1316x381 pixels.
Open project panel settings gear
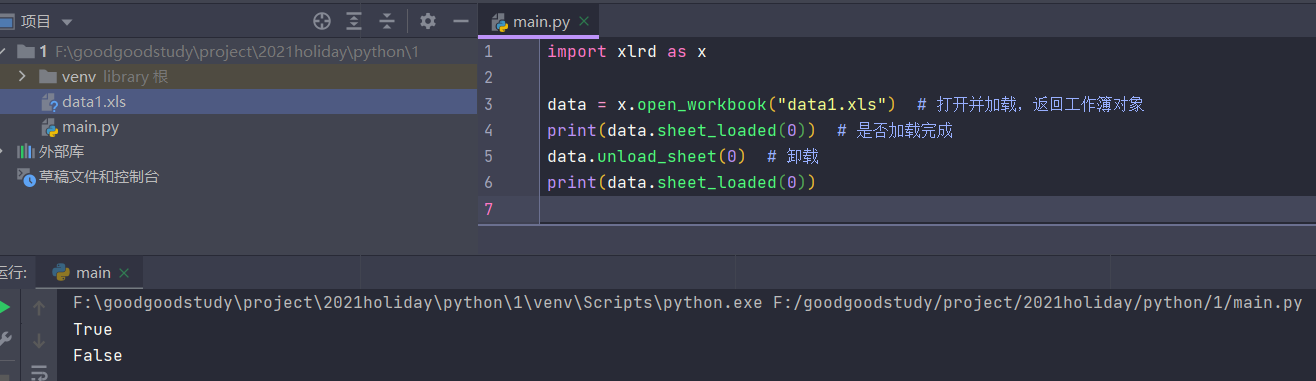click(x=428, y=21)
